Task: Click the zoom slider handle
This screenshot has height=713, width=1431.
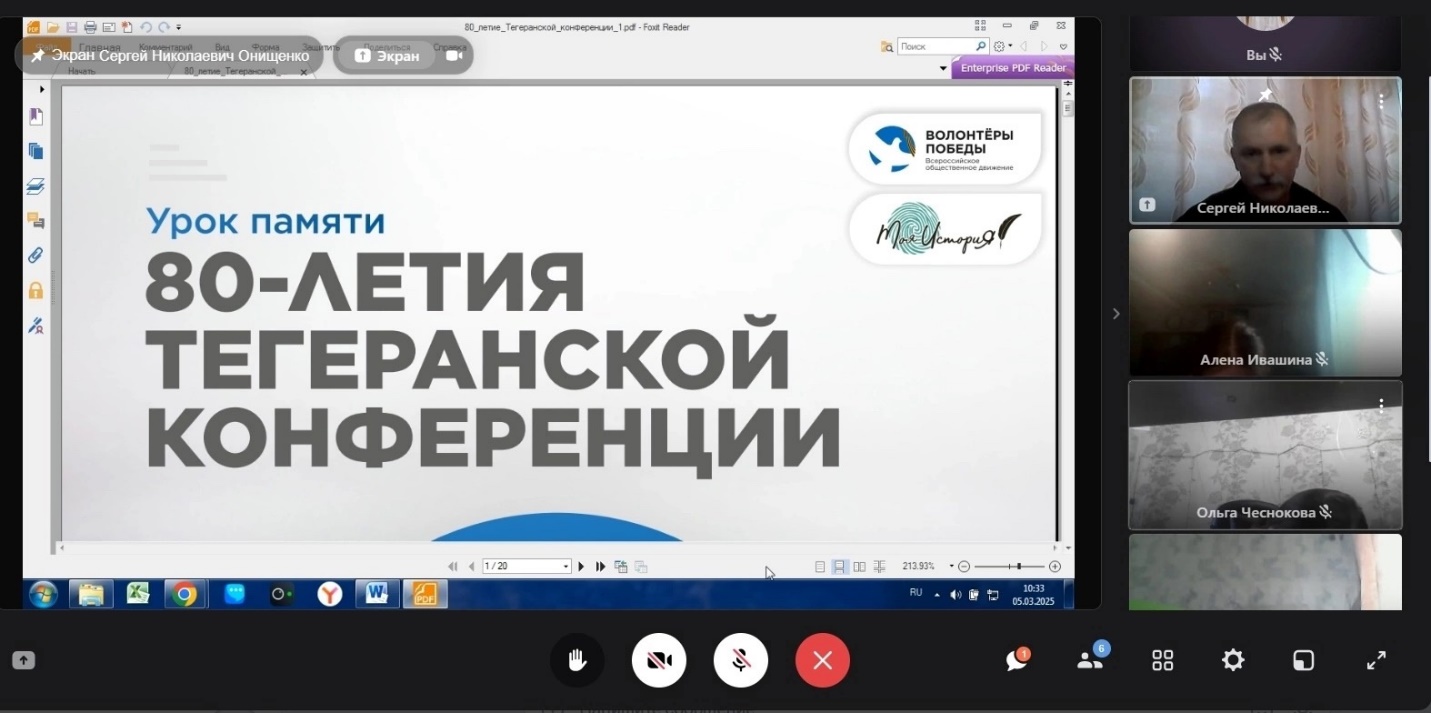Action: (1018, 566)
